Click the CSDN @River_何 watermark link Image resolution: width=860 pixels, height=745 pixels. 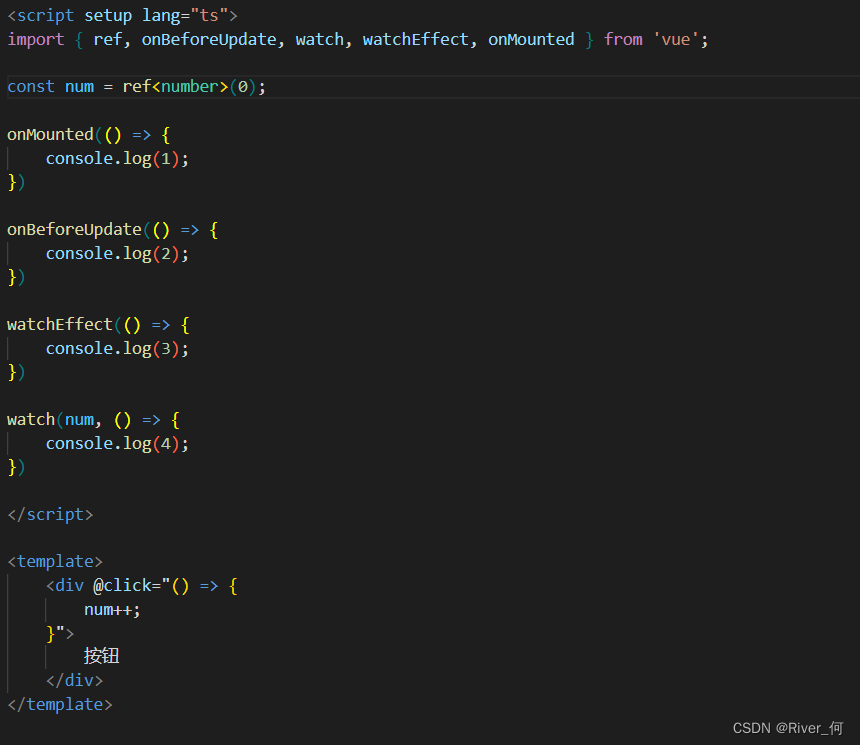pos(788,728)
